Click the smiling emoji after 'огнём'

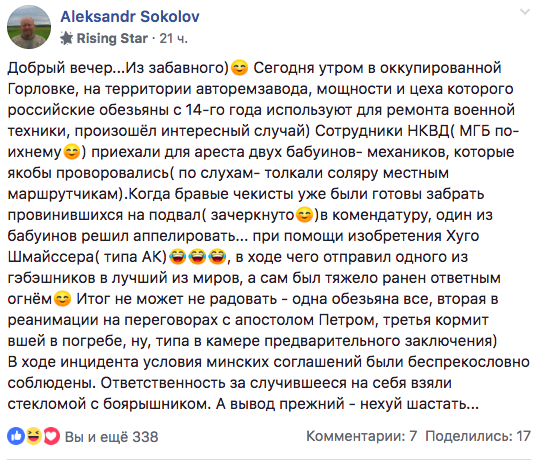(x=62, y=299)
